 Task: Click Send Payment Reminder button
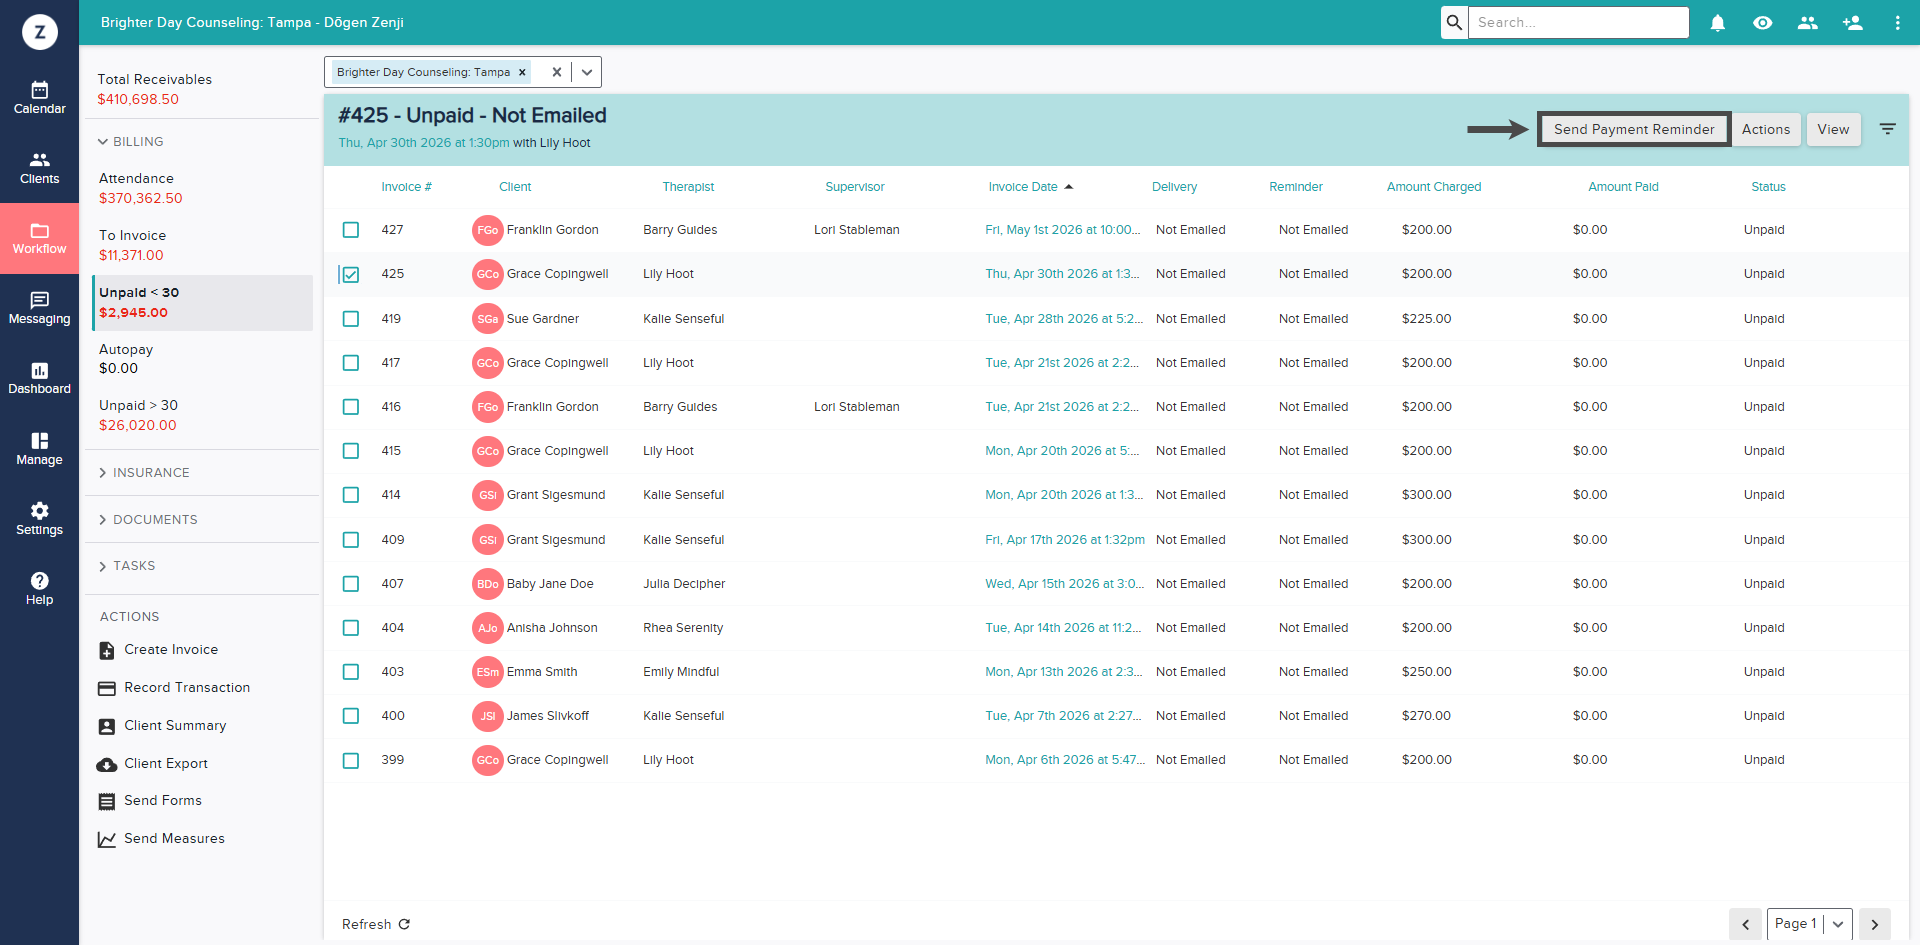click(x=1634, y=129)
